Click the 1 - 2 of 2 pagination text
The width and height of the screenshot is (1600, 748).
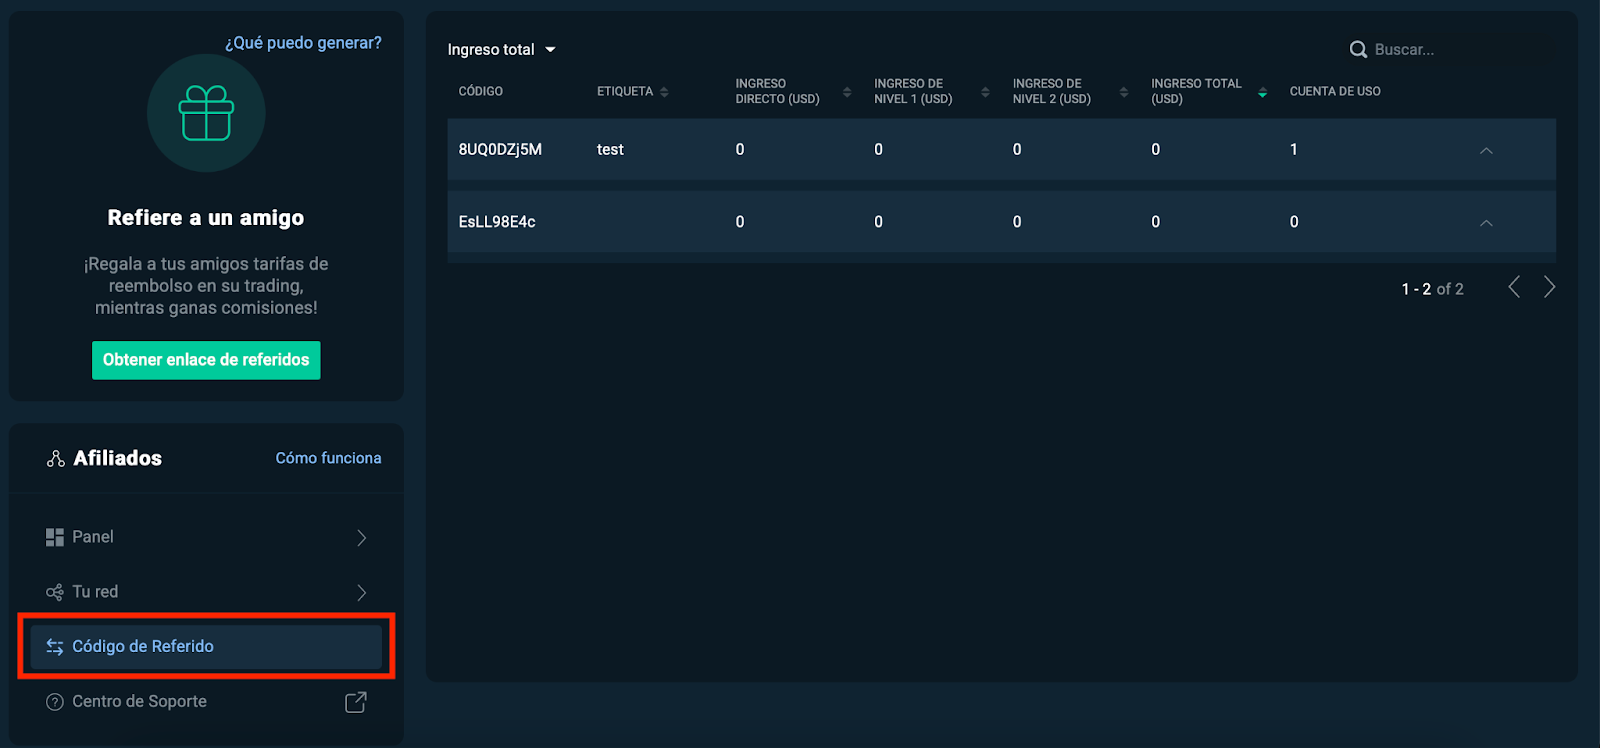pos(1432,289)
